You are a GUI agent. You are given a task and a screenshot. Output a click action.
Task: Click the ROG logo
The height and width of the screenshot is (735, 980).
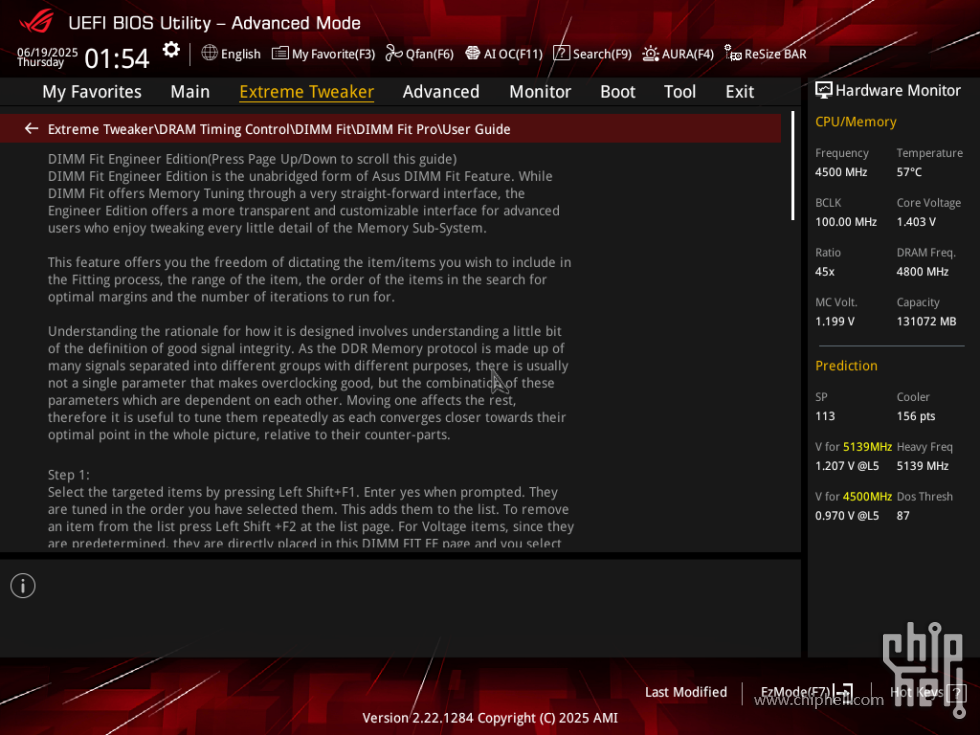coord(36,22)
